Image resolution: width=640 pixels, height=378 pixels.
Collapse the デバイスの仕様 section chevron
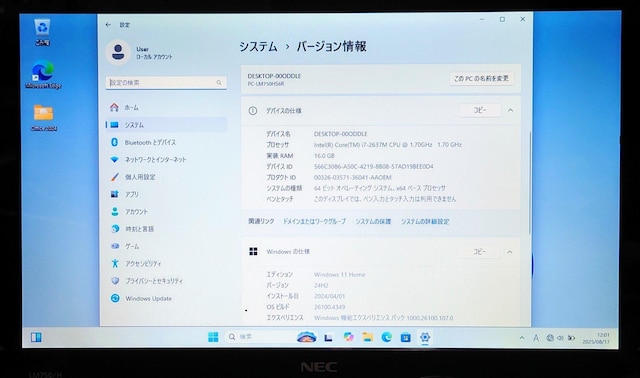tap(511, 110)
